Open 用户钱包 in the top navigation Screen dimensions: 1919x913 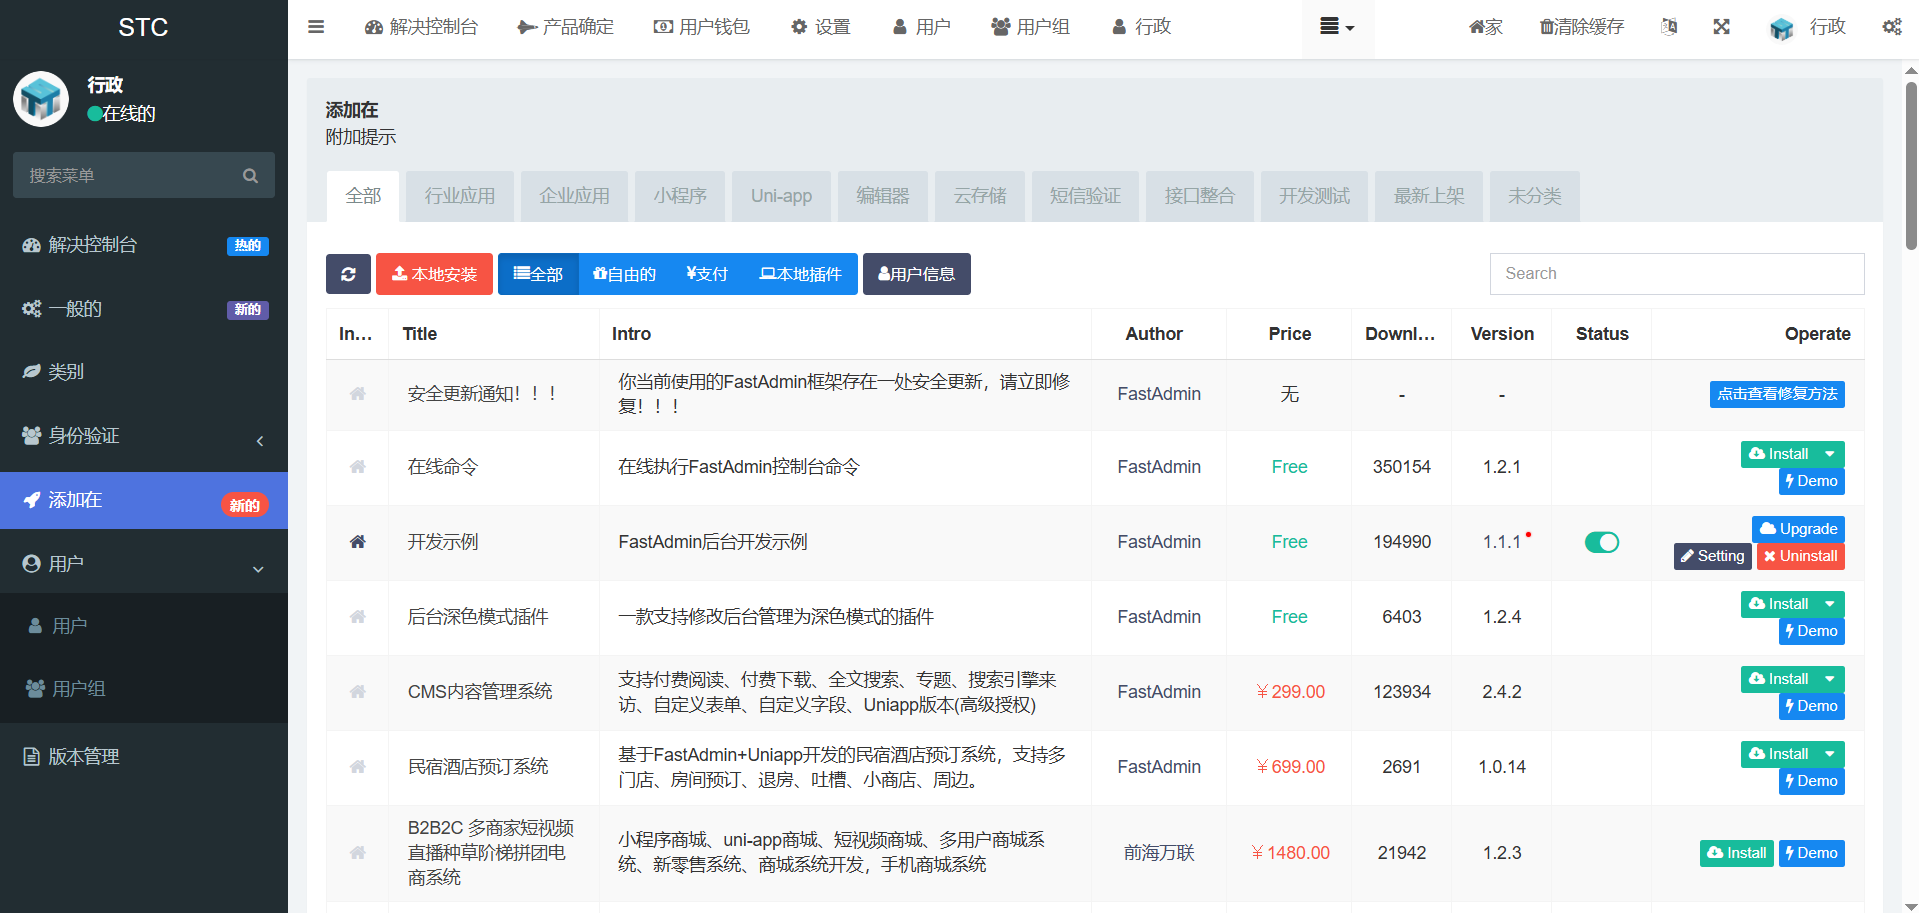point(702,27)
